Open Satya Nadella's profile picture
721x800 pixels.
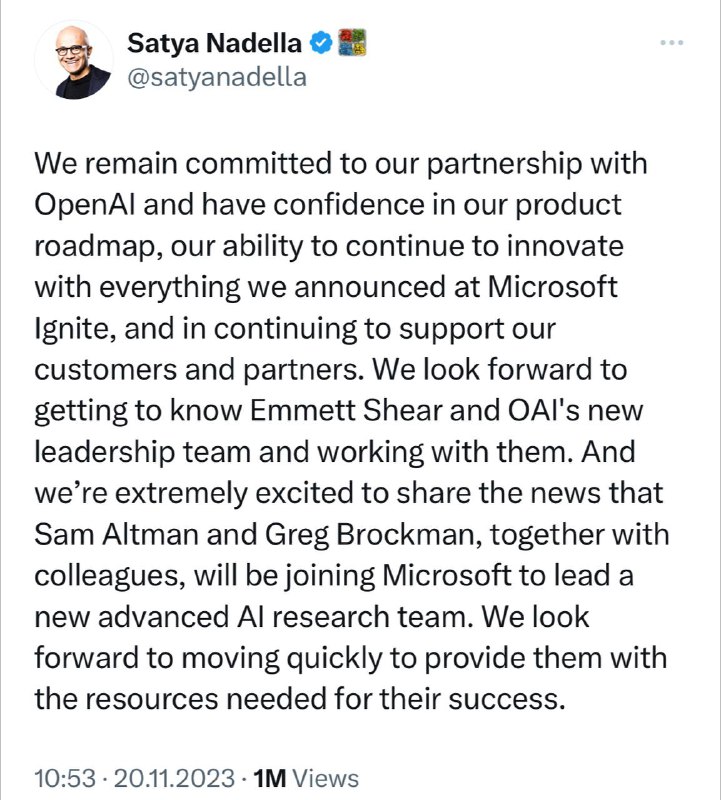tap(74, 61)
